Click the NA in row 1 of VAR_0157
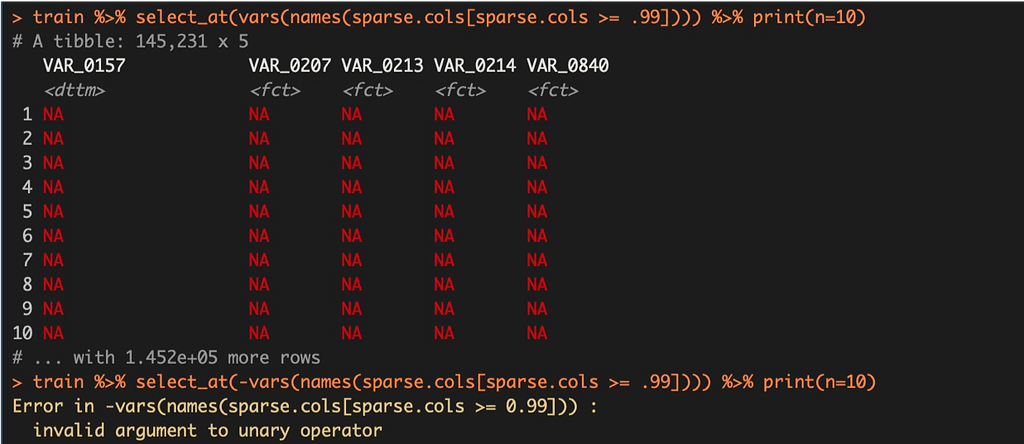 (54, 115)
